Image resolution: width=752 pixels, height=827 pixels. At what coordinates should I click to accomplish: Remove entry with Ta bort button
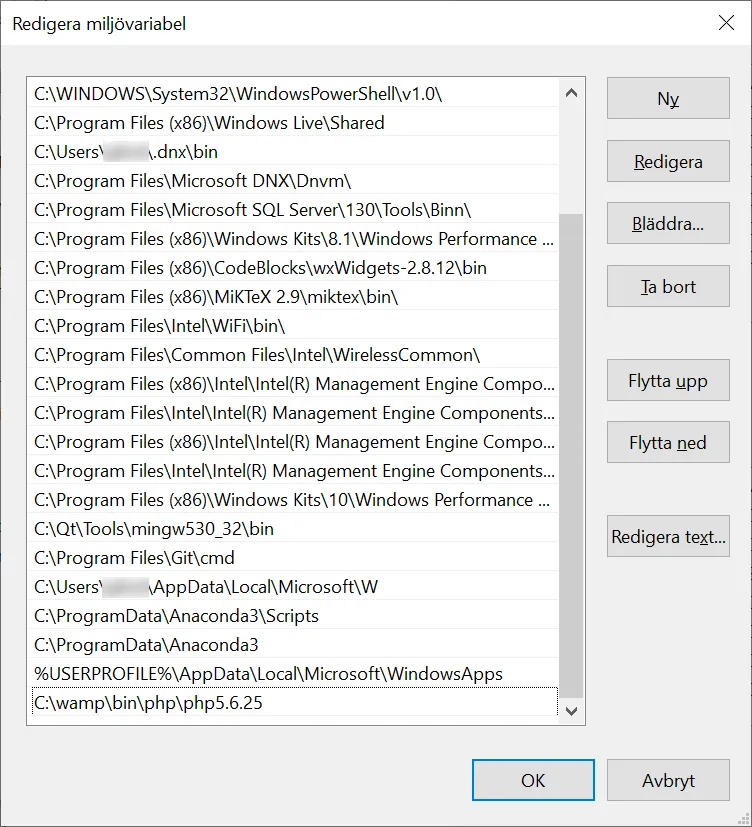pos(668,286)
